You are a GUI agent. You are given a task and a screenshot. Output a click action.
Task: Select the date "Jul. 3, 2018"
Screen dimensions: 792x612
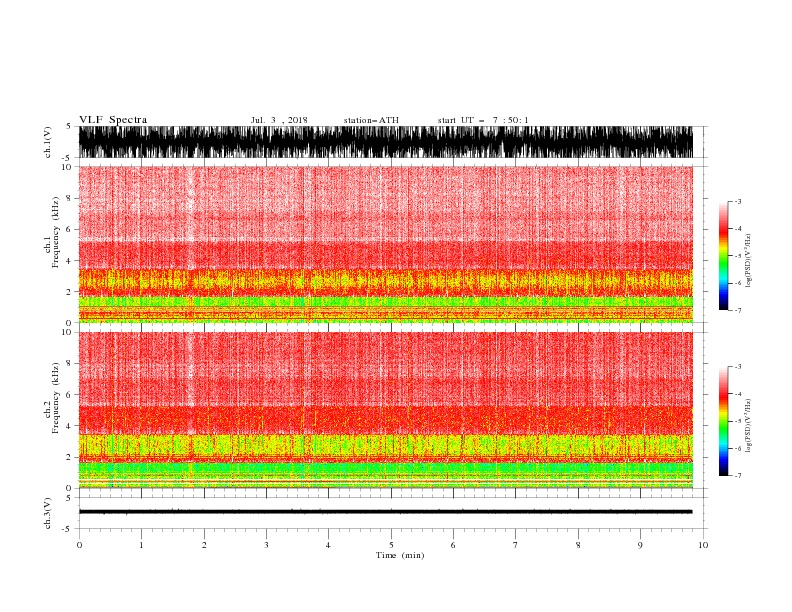[x=279, y=120]
